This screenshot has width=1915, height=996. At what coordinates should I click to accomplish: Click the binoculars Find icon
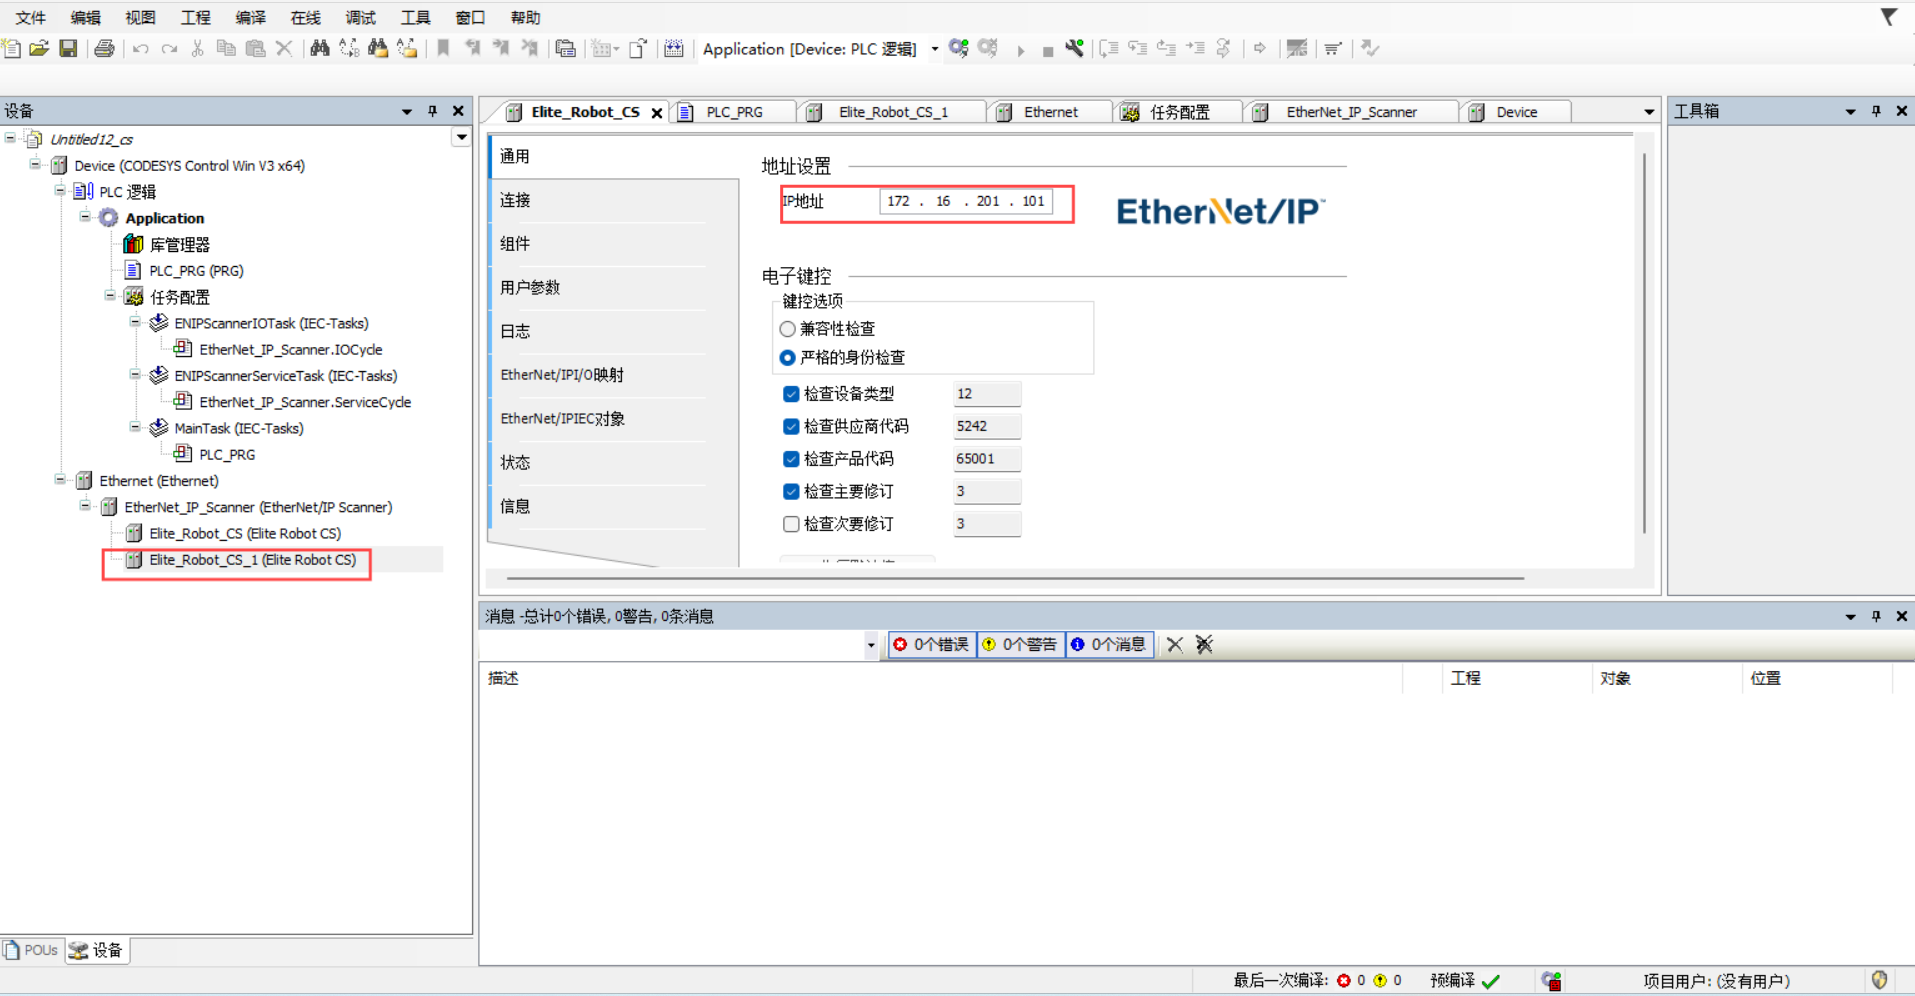coord(320,48)
